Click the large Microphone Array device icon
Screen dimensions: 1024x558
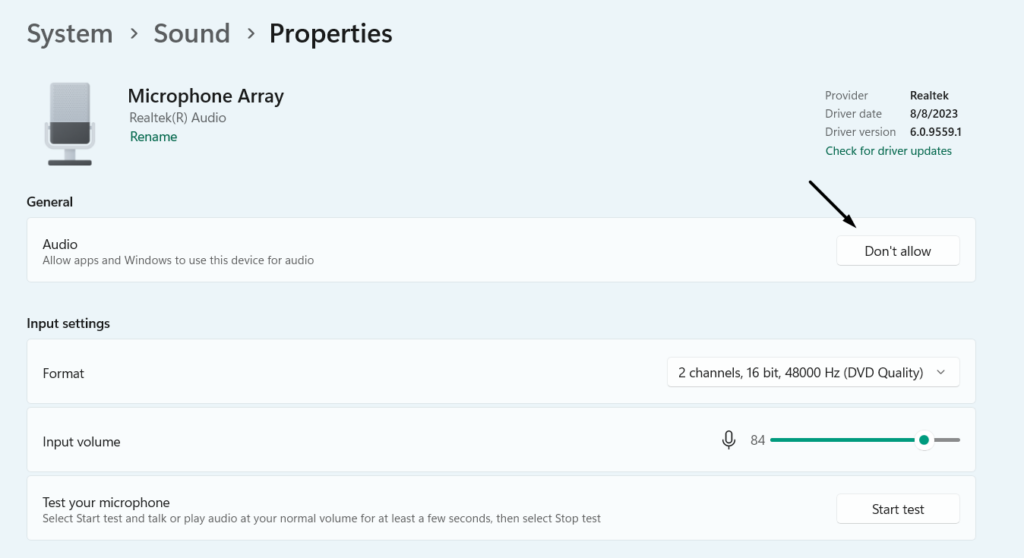click(69, 124)
